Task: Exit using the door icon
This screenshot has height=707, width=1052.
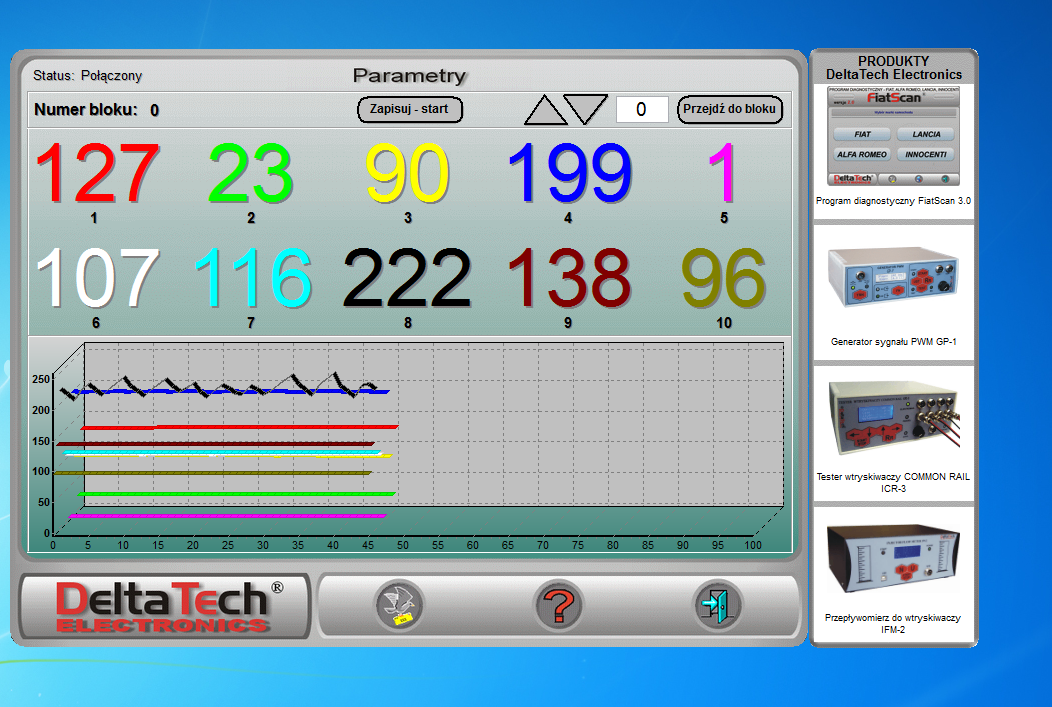Action: (718, 605)
